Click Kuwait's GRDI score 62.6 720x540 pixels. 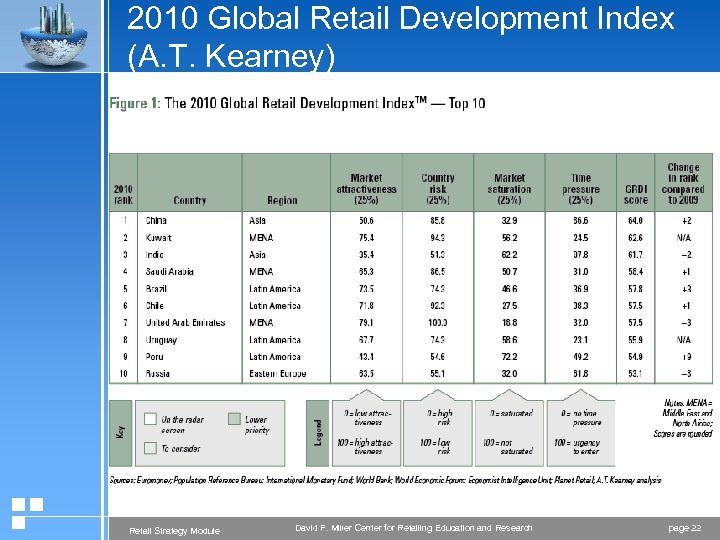[x=635, y=237]
